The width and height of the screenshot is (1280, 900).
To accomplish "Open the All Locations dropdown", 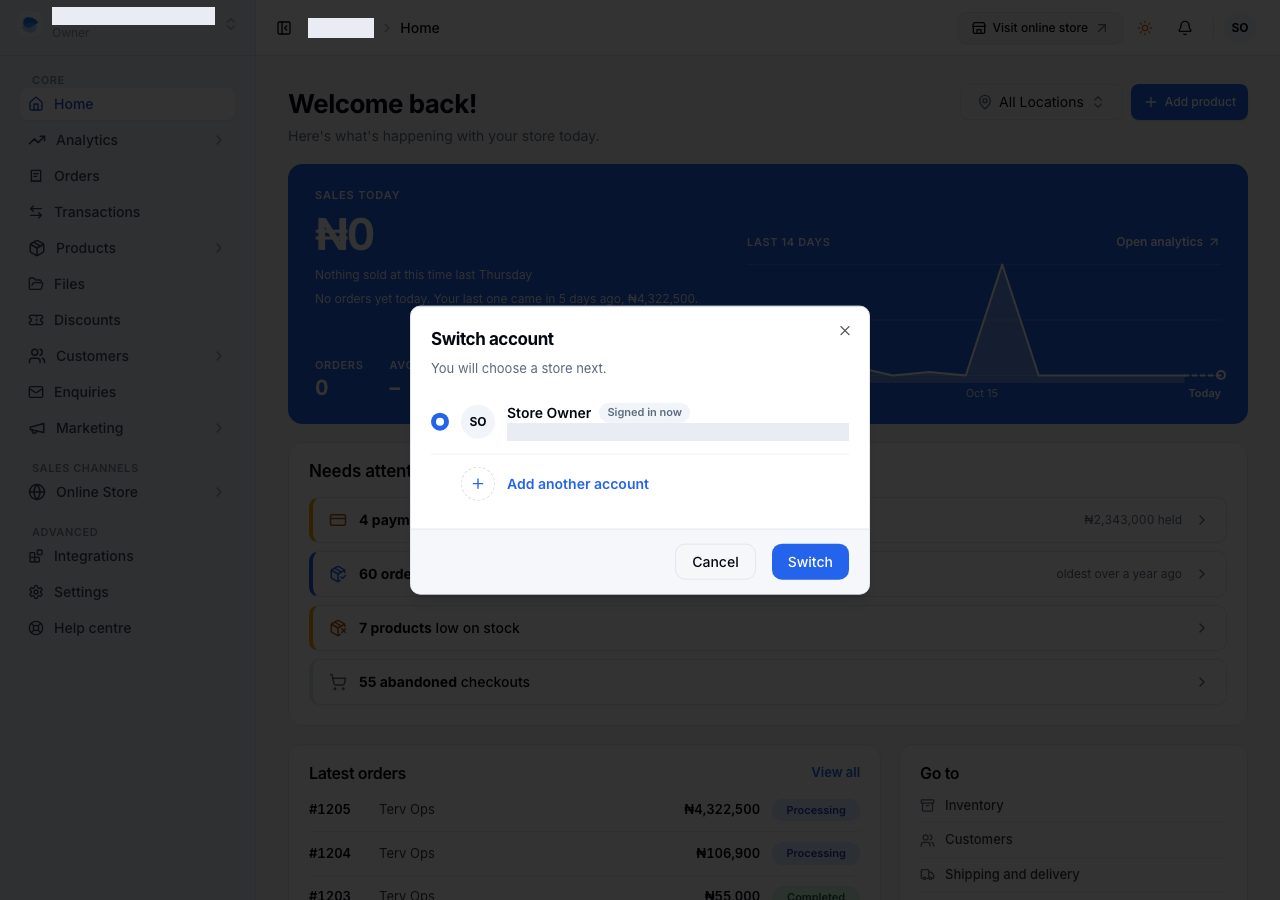I will pyautogui.click(x=1041, y=102).
